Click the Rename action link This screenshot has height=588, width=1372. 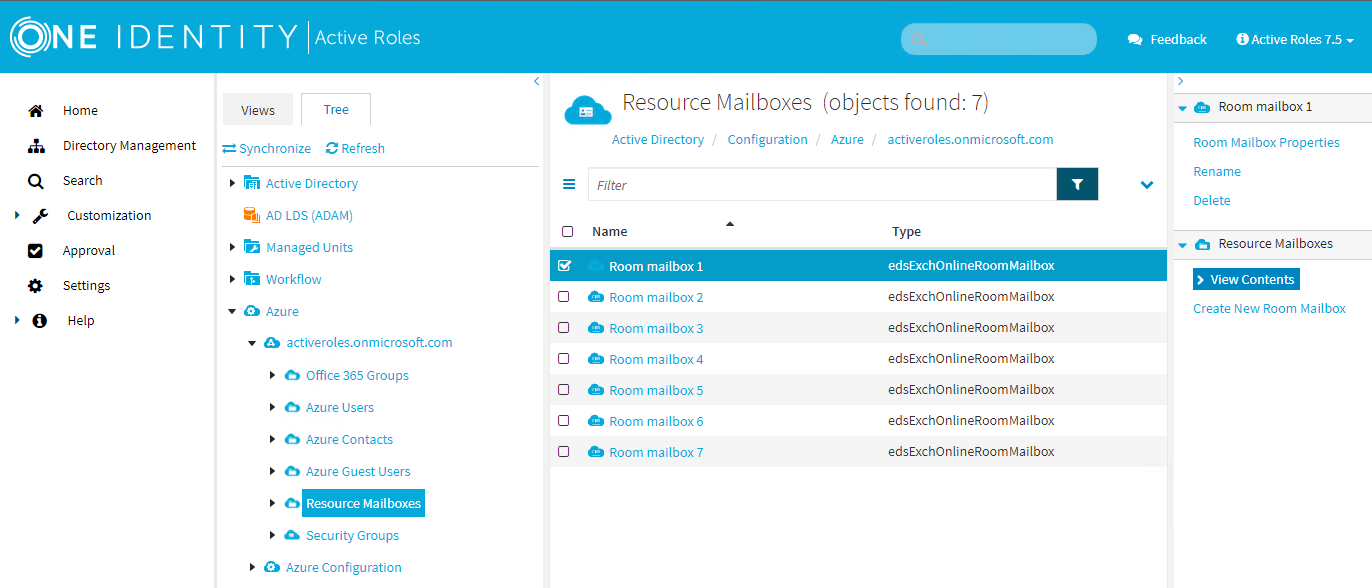pos(1217,171)
